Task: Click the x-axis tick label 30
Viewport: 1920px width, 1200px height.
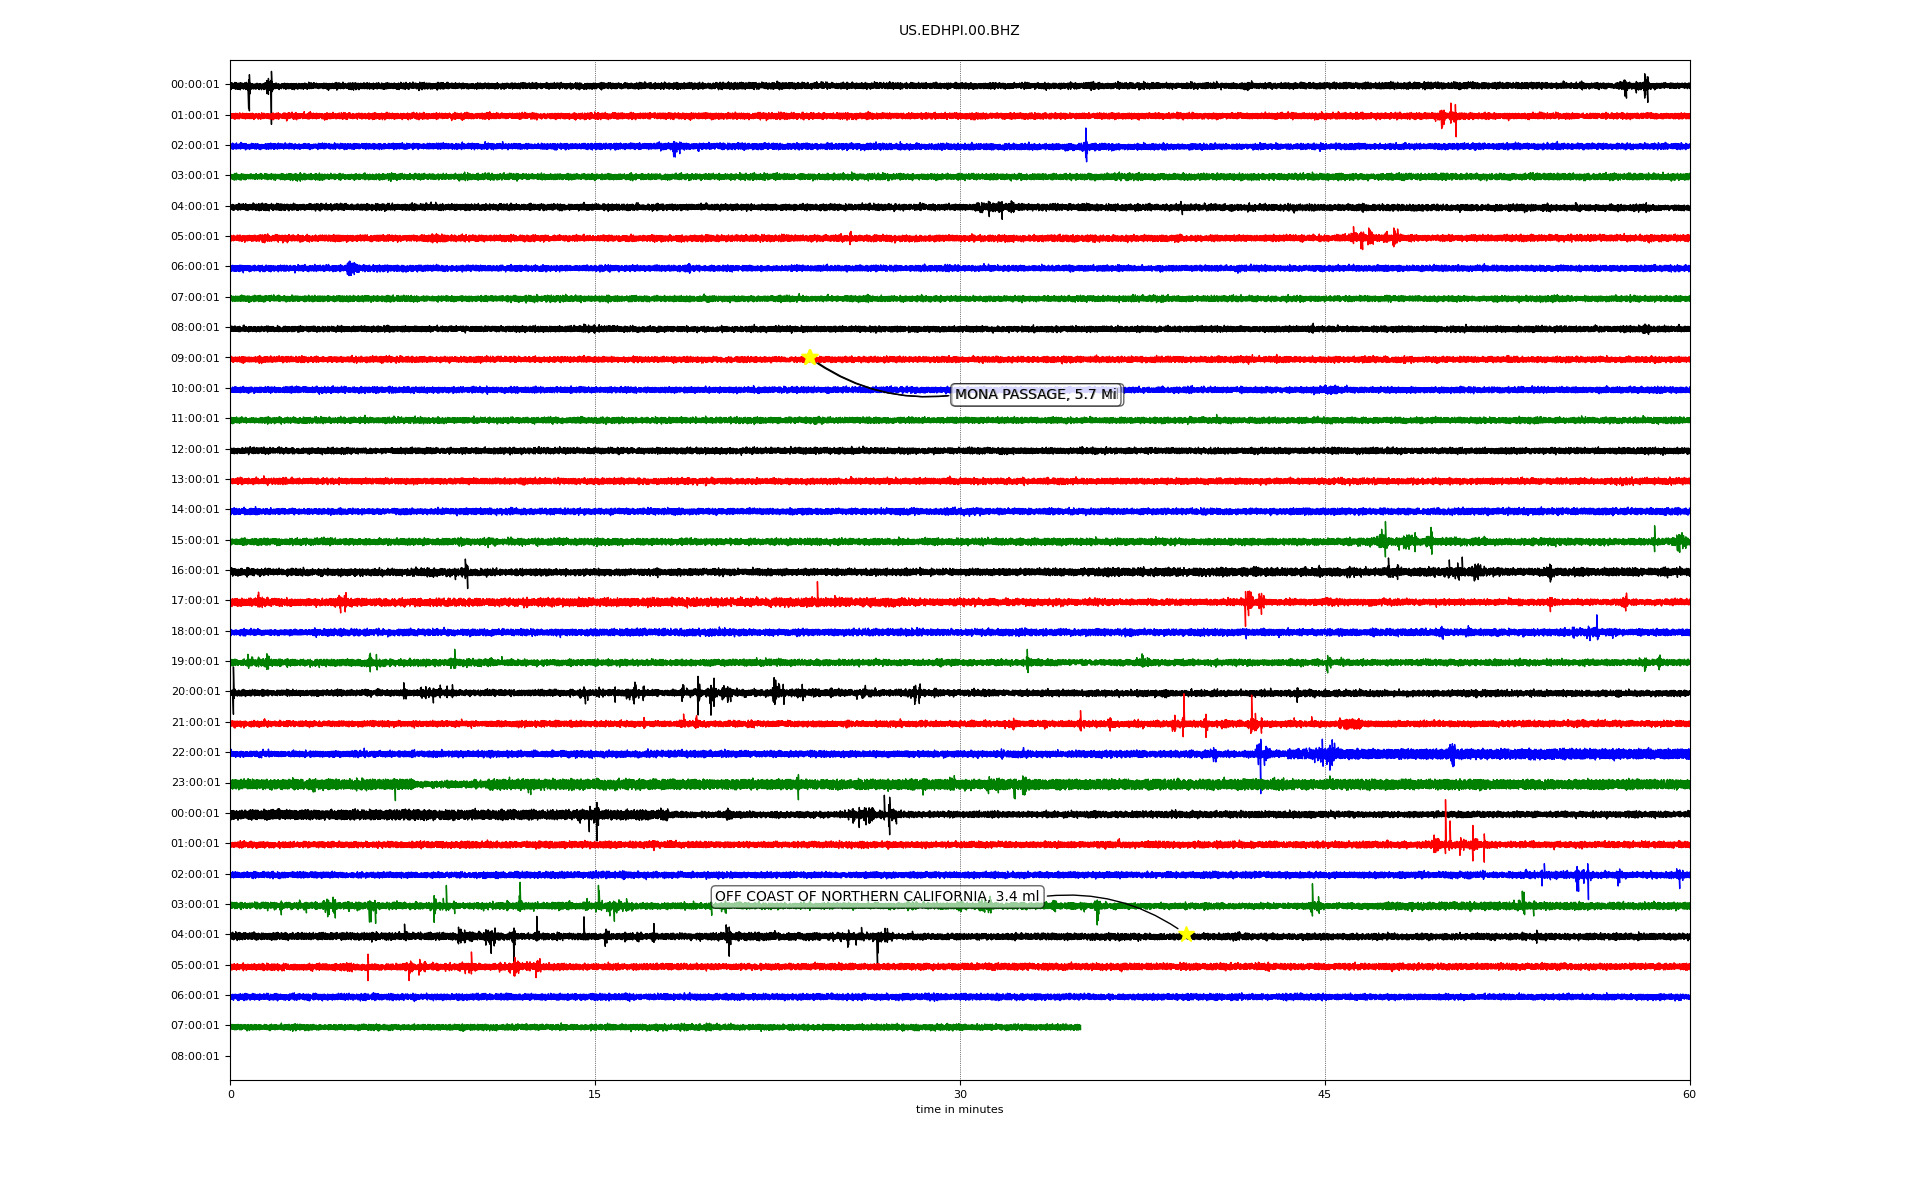Action: (960, 1095)
